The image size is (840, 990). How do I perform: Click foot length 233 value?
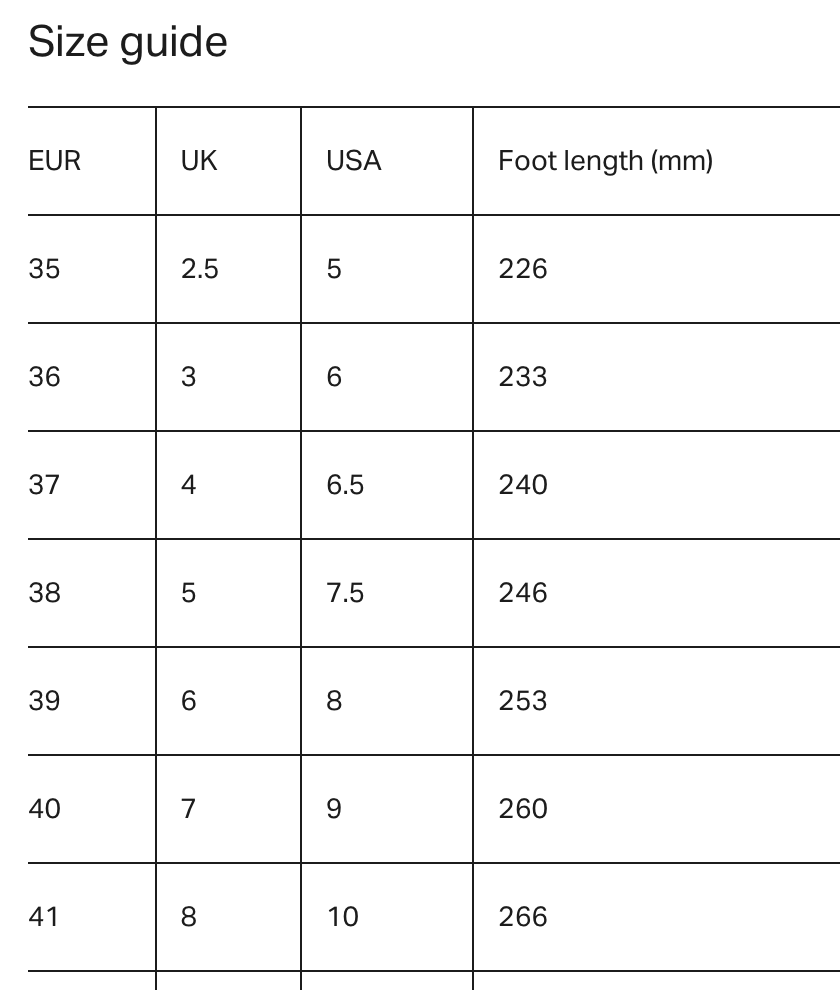click(523, 377)
